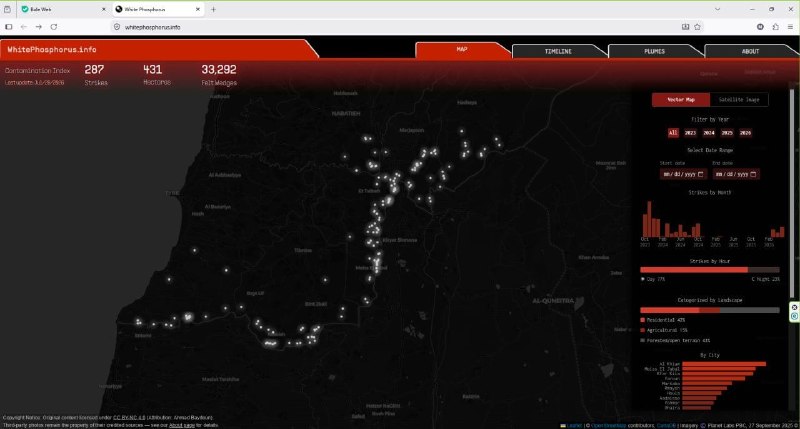Close the White Phosphorus tab

[198, 9]
